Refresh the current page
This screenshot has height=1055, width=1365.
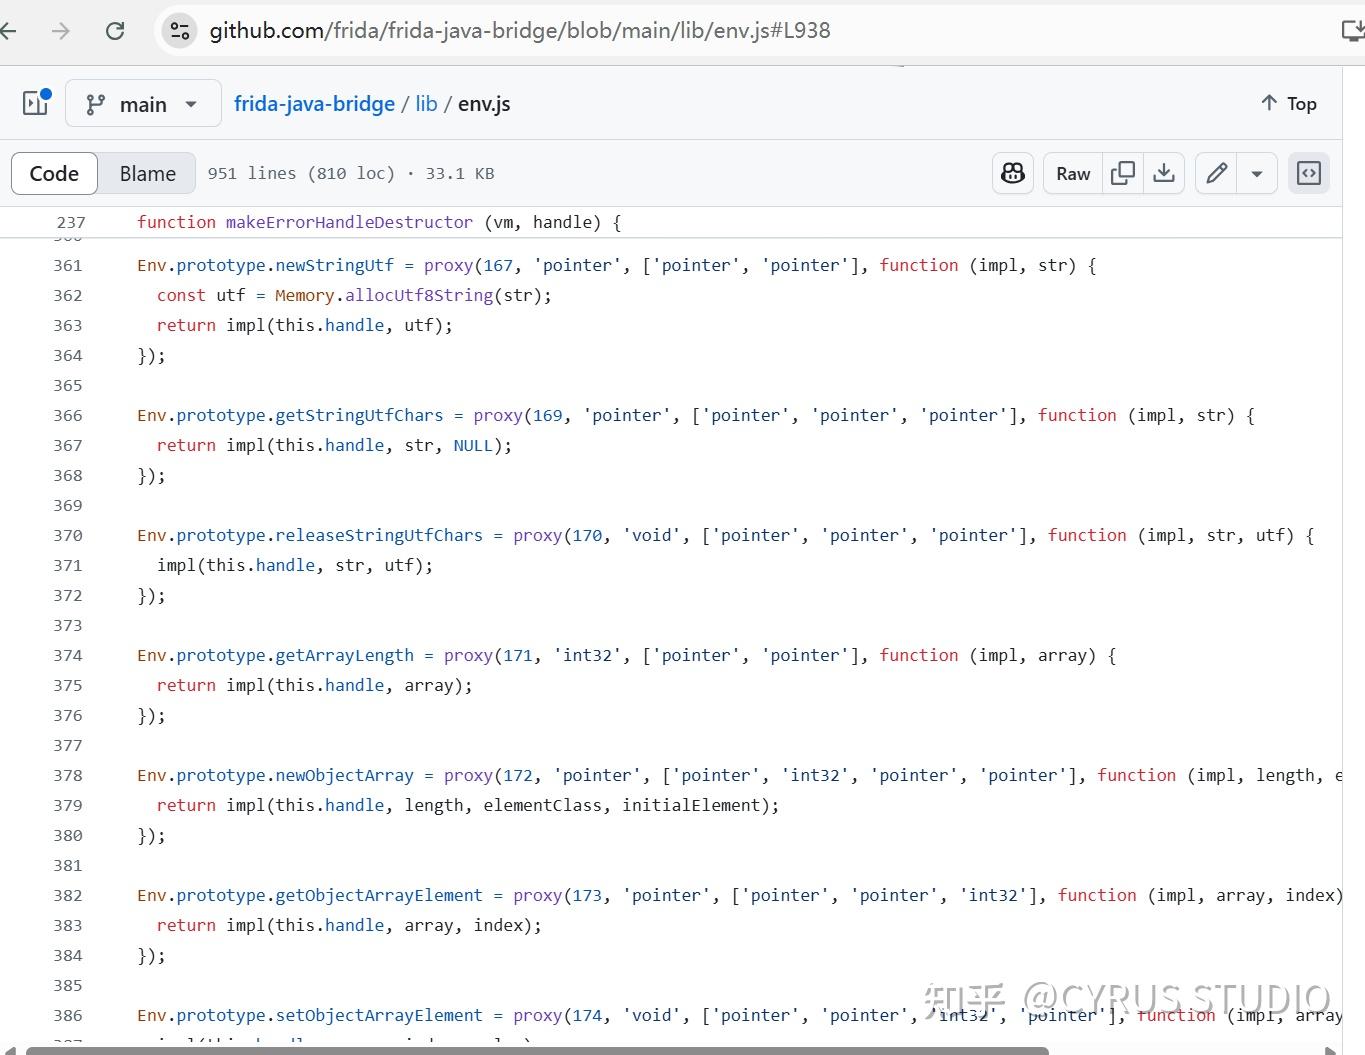[115, 30]
